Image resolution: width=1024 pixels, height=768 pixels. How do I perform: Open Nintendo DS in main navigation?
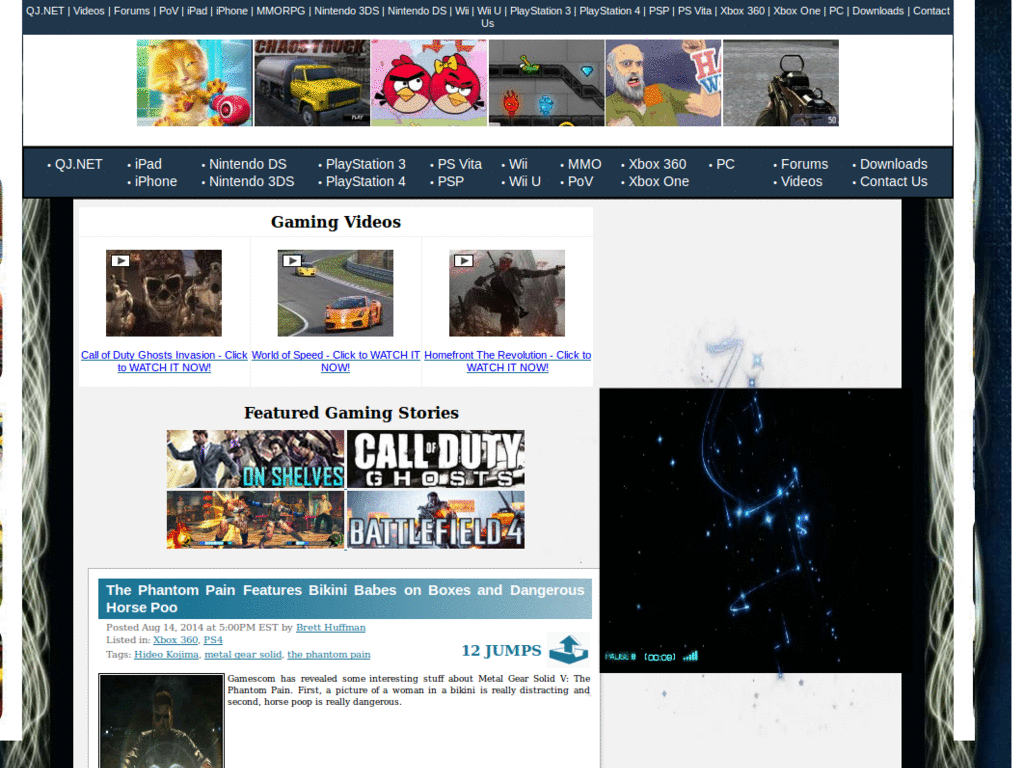click(x=248, y=165)
